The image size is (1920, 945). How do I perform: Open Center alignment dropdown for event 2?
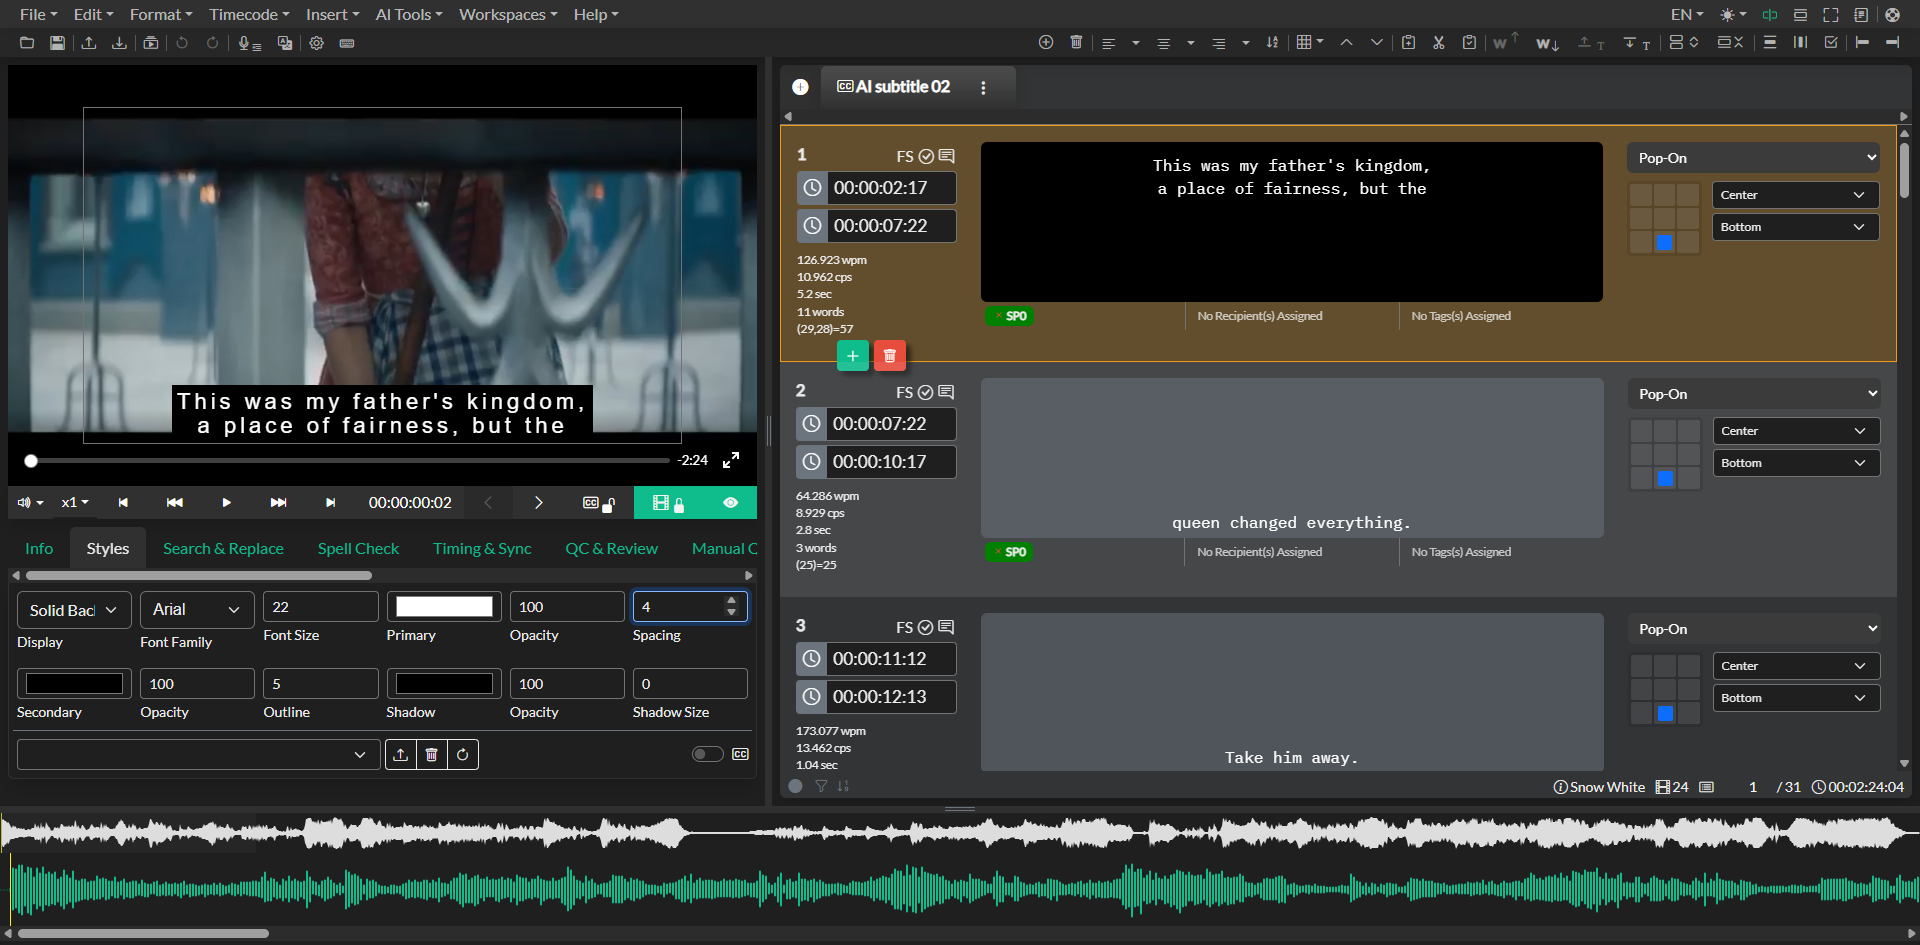click(x=1796, y=431)
